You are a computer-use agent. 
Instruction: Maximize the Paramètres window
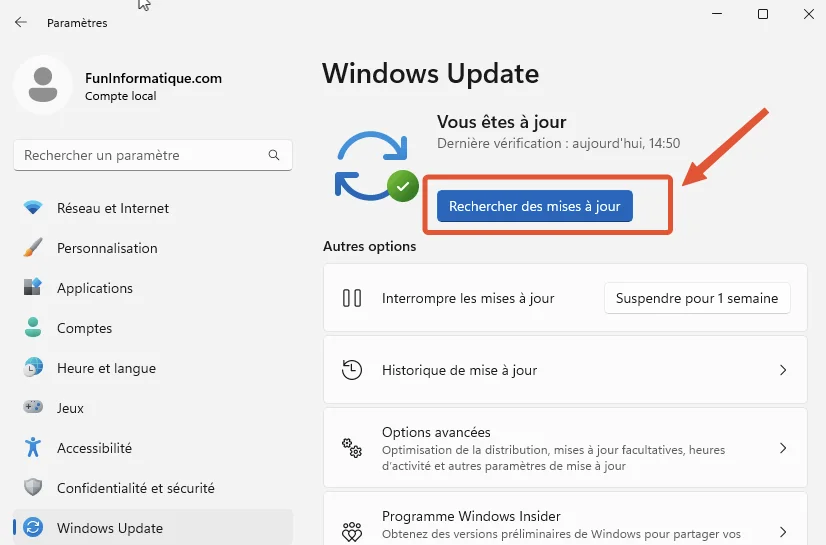click(x=763, y=14)
